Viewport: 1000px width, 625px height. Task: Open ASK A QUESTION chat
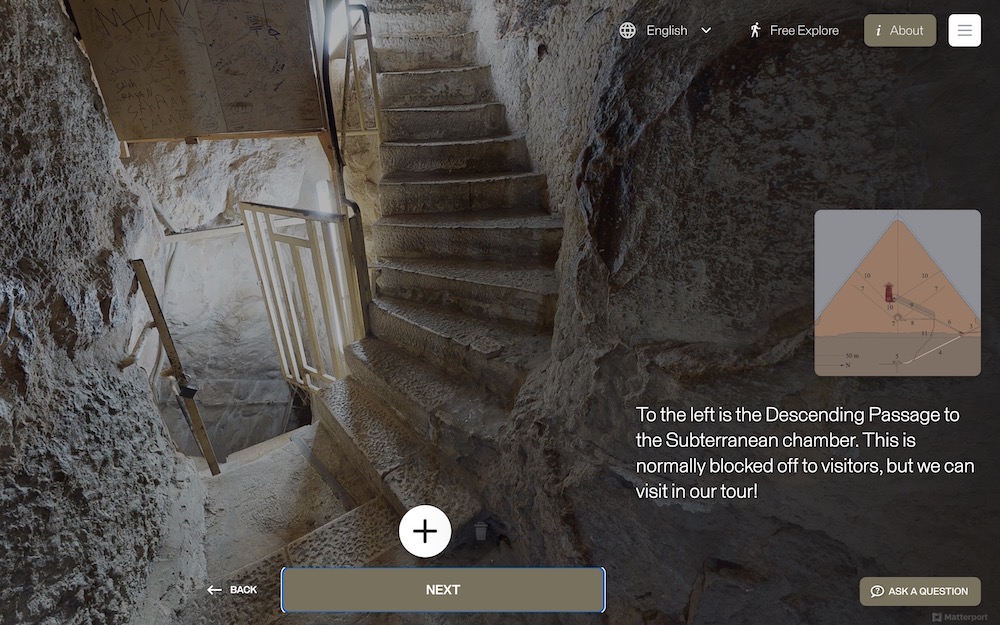(920, 591)
